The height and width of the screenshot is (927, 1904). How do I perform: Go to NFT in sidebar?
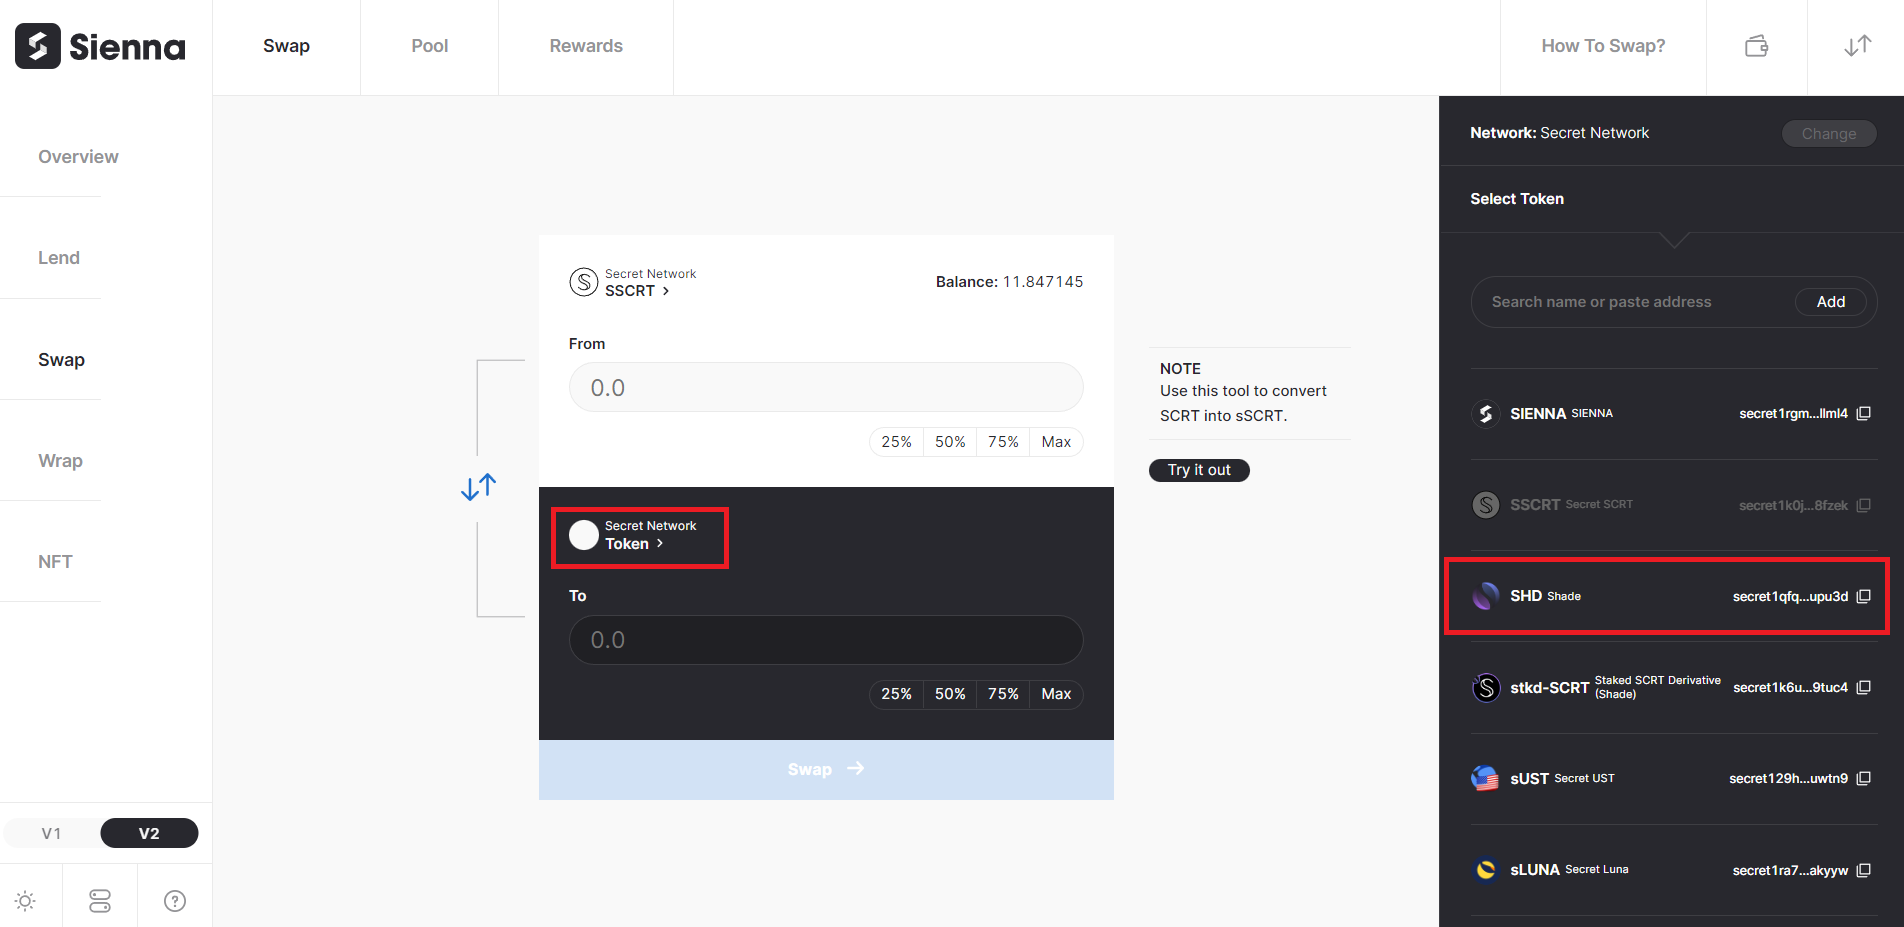[55, 562]
